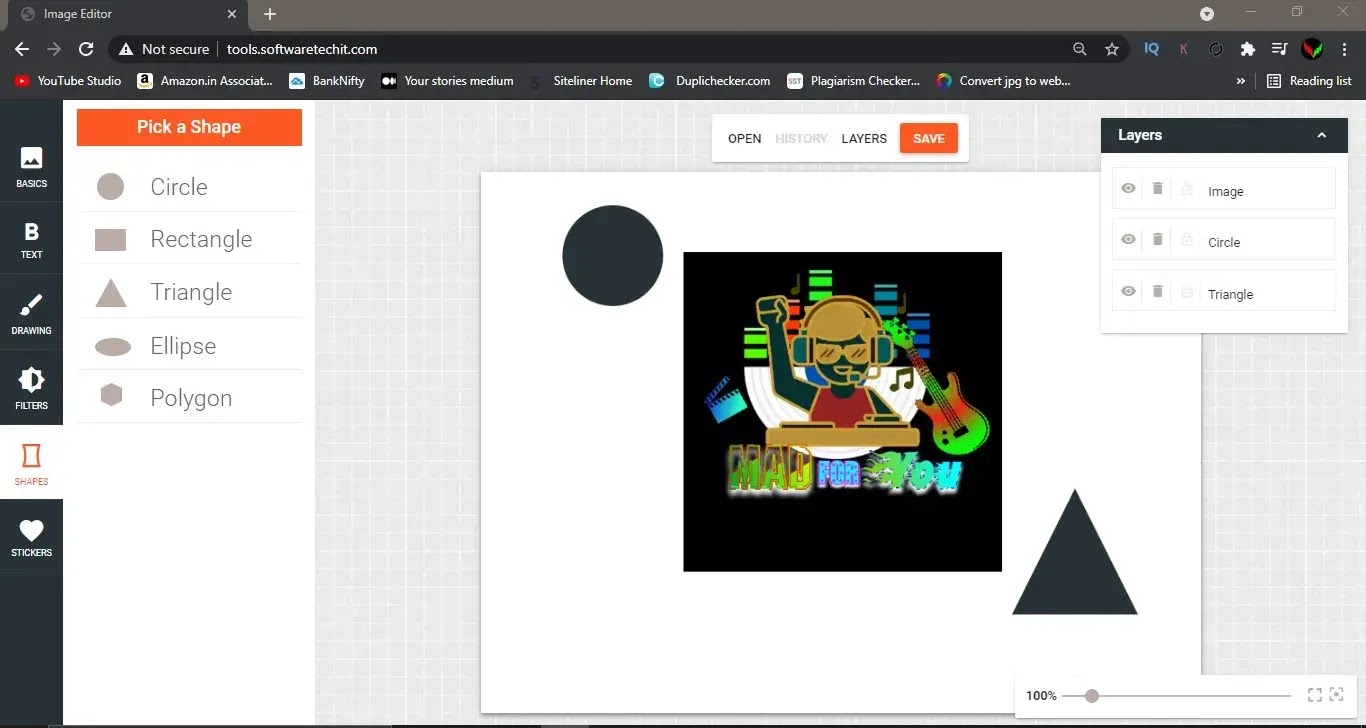
Task: Close the Image Editor tab
Action: point(231,14)
